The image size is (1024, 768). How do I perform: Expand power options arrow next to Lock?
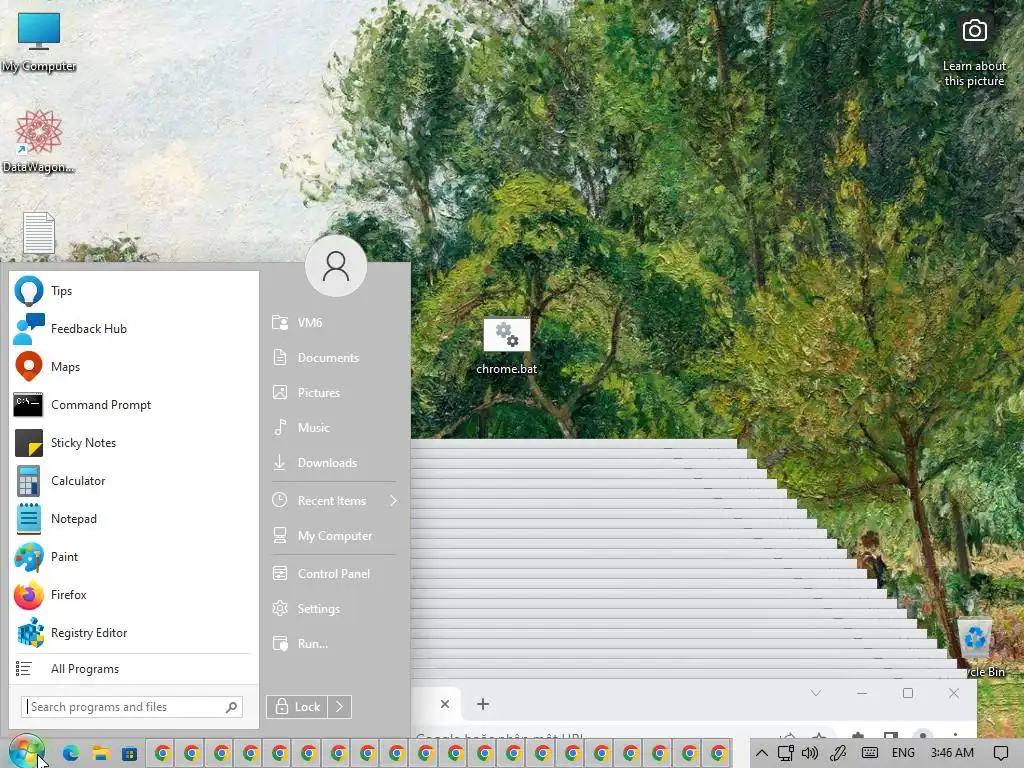(340, 707)
